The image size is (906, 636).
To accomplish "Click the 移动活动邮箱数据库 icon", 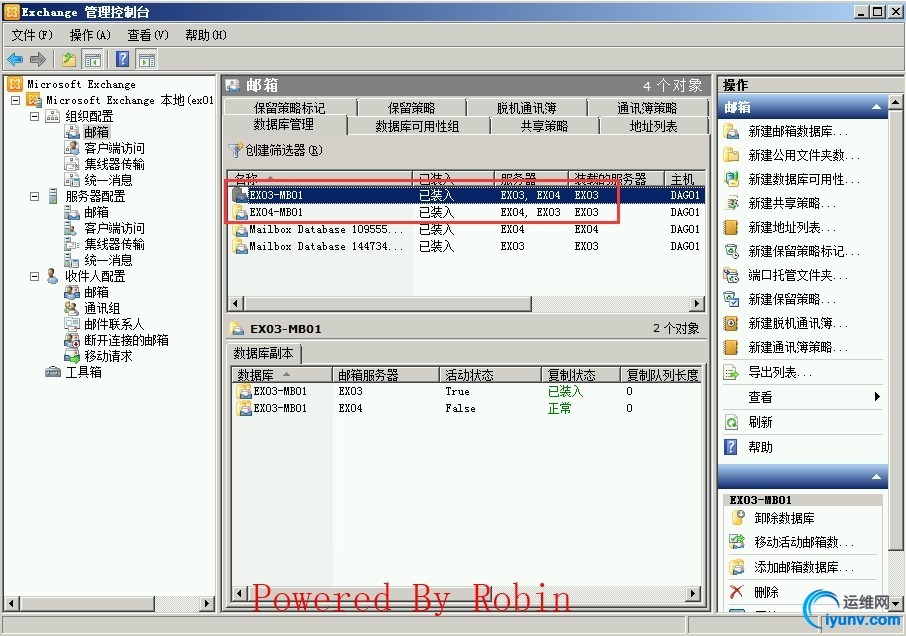I will click(x=737, y=542).
